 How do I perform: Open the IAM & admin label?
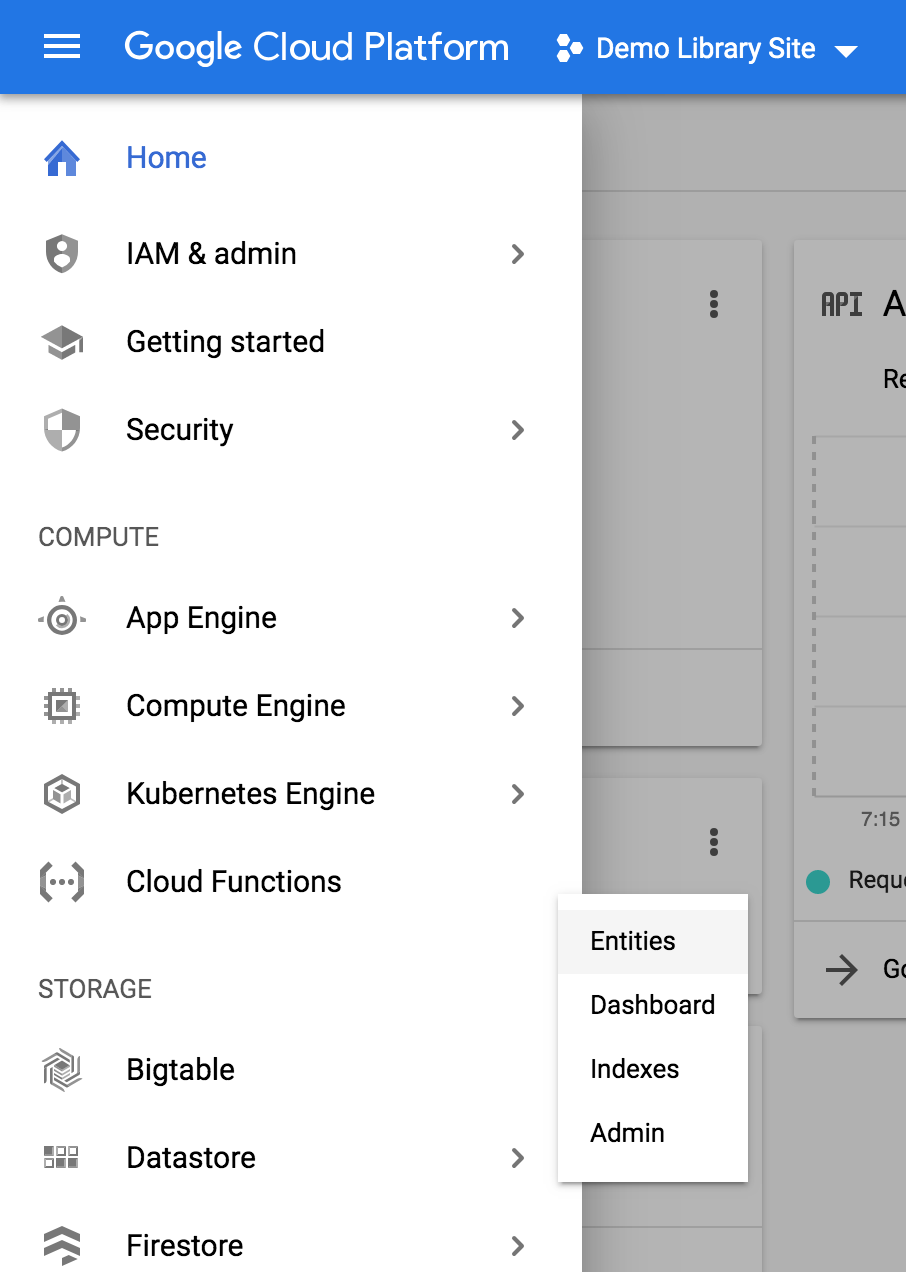212,254
